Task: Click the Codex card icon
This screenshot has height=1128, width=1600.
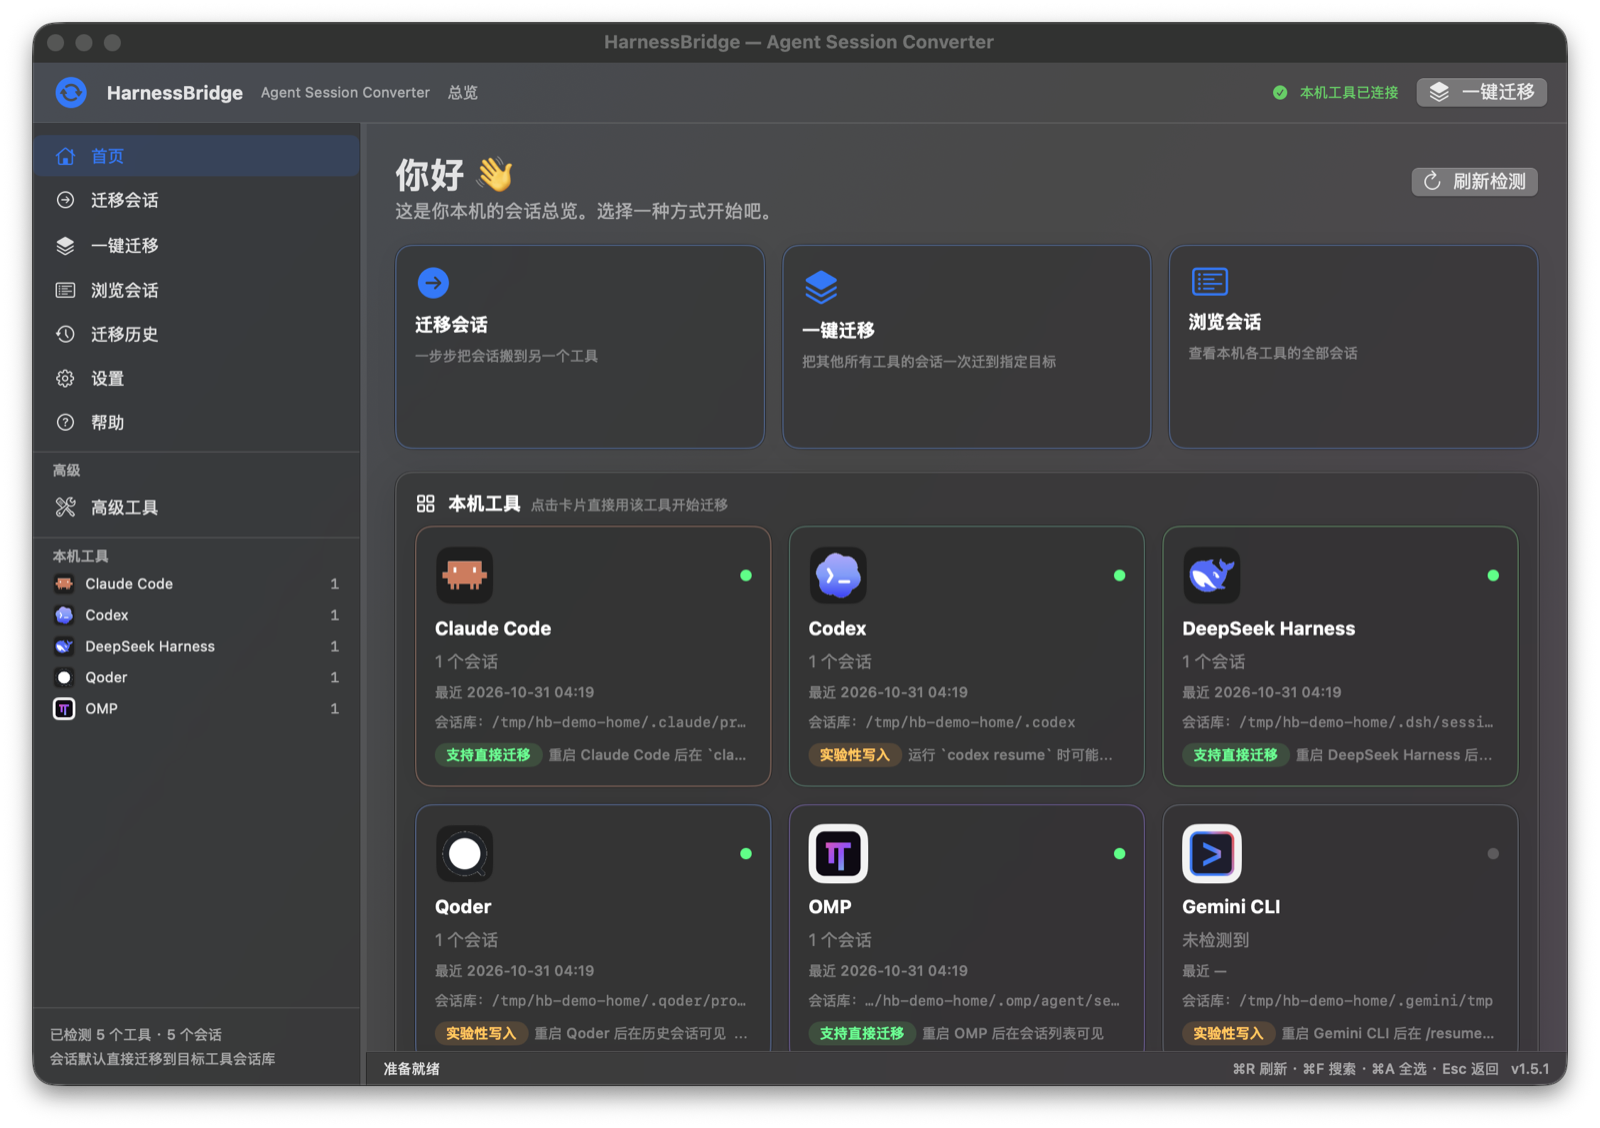Action: 838,575
